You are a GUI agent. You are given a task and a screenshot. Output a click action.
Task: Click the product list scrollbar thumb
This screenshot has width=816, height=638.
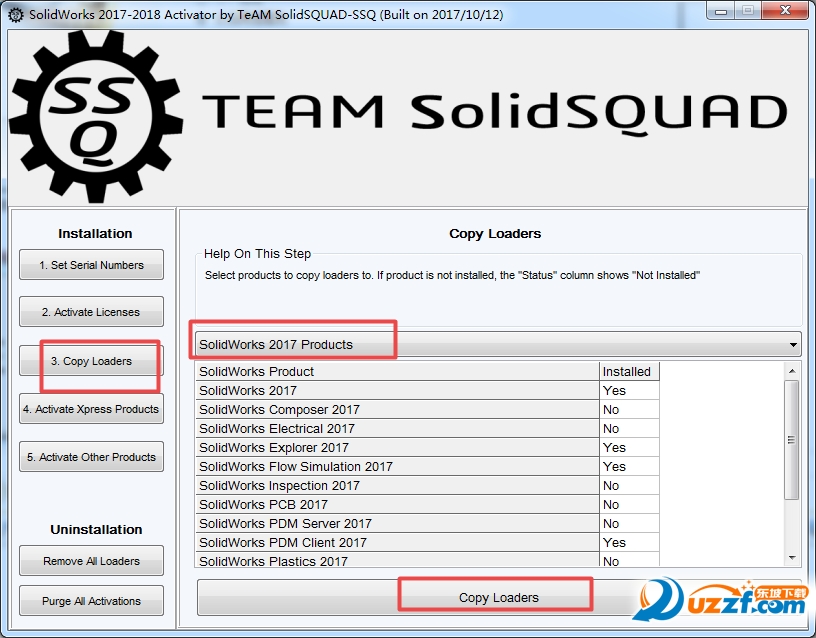tap(792, 440)
